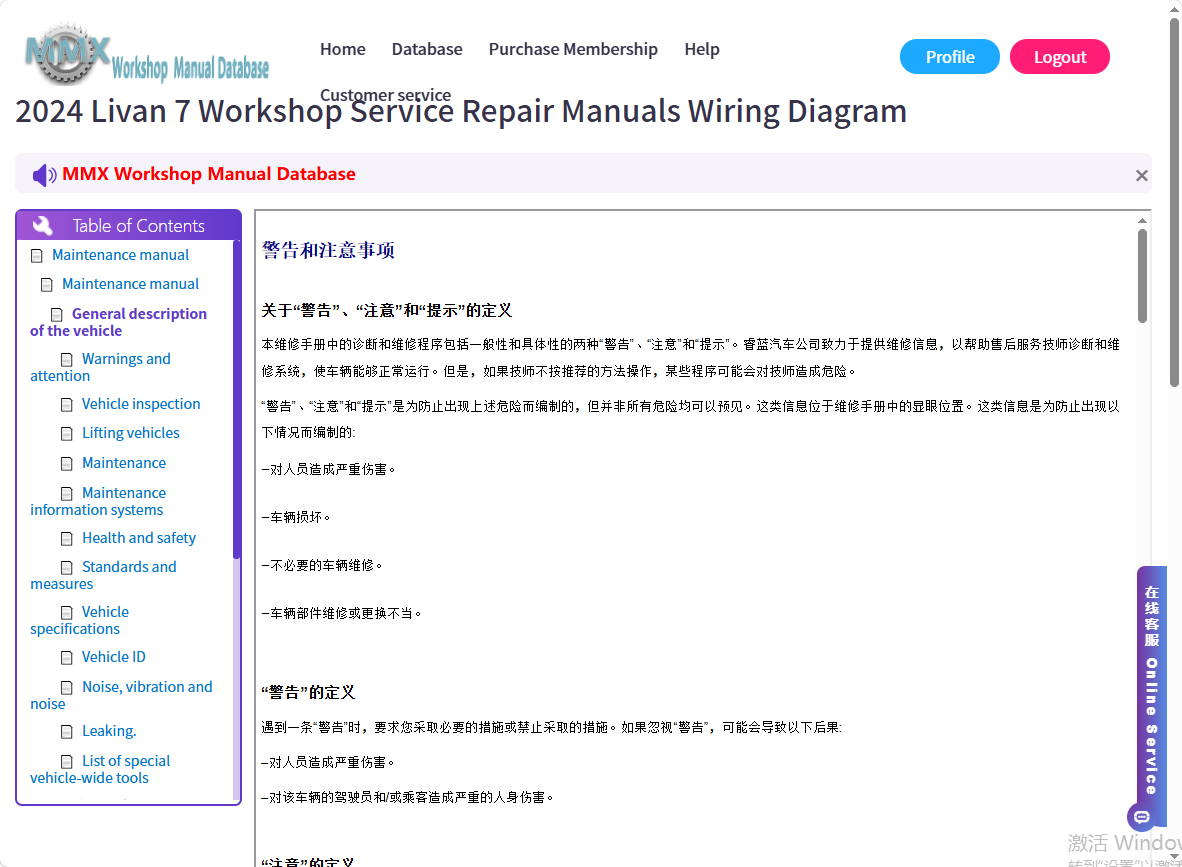Viewport: 1182px width, 867px height.
Task: Click the subheading “警告”的定义
Action: tap(308, 692)
